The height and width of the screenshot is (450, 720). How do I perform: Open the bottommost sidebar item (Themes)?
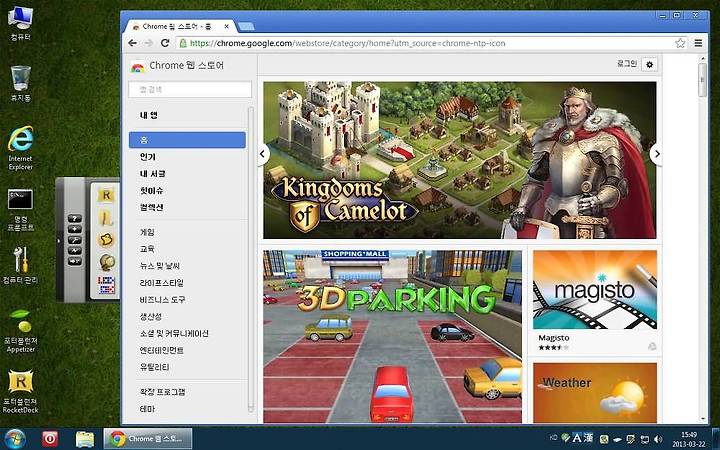pos(147,409)
